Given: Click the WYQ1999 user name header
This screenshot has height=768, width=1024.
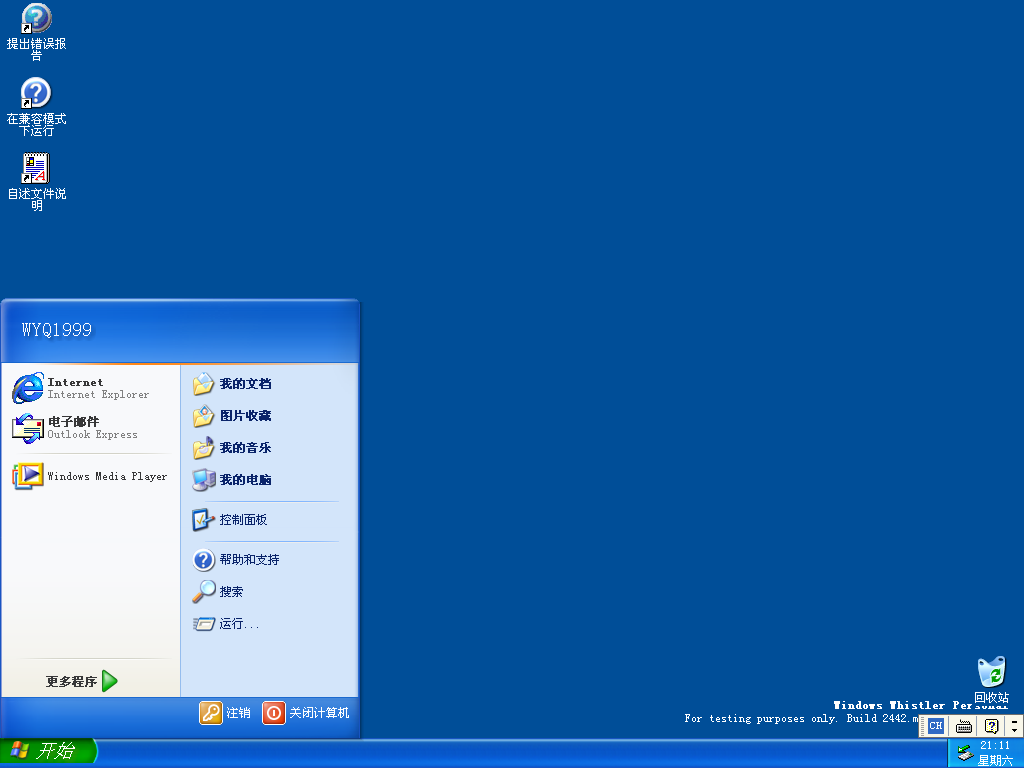Looking at the screenshot, I should pos(57,329).
